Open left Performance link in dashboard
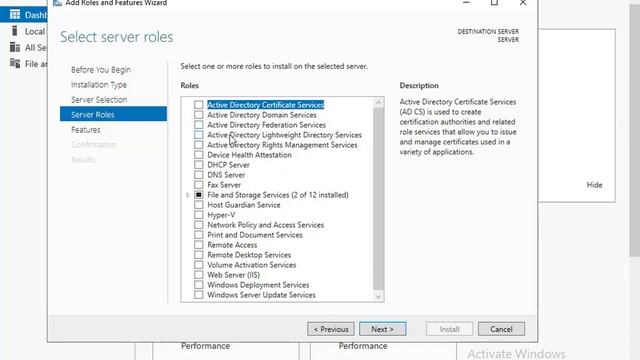Screen dimensions: 640x360 205,346
